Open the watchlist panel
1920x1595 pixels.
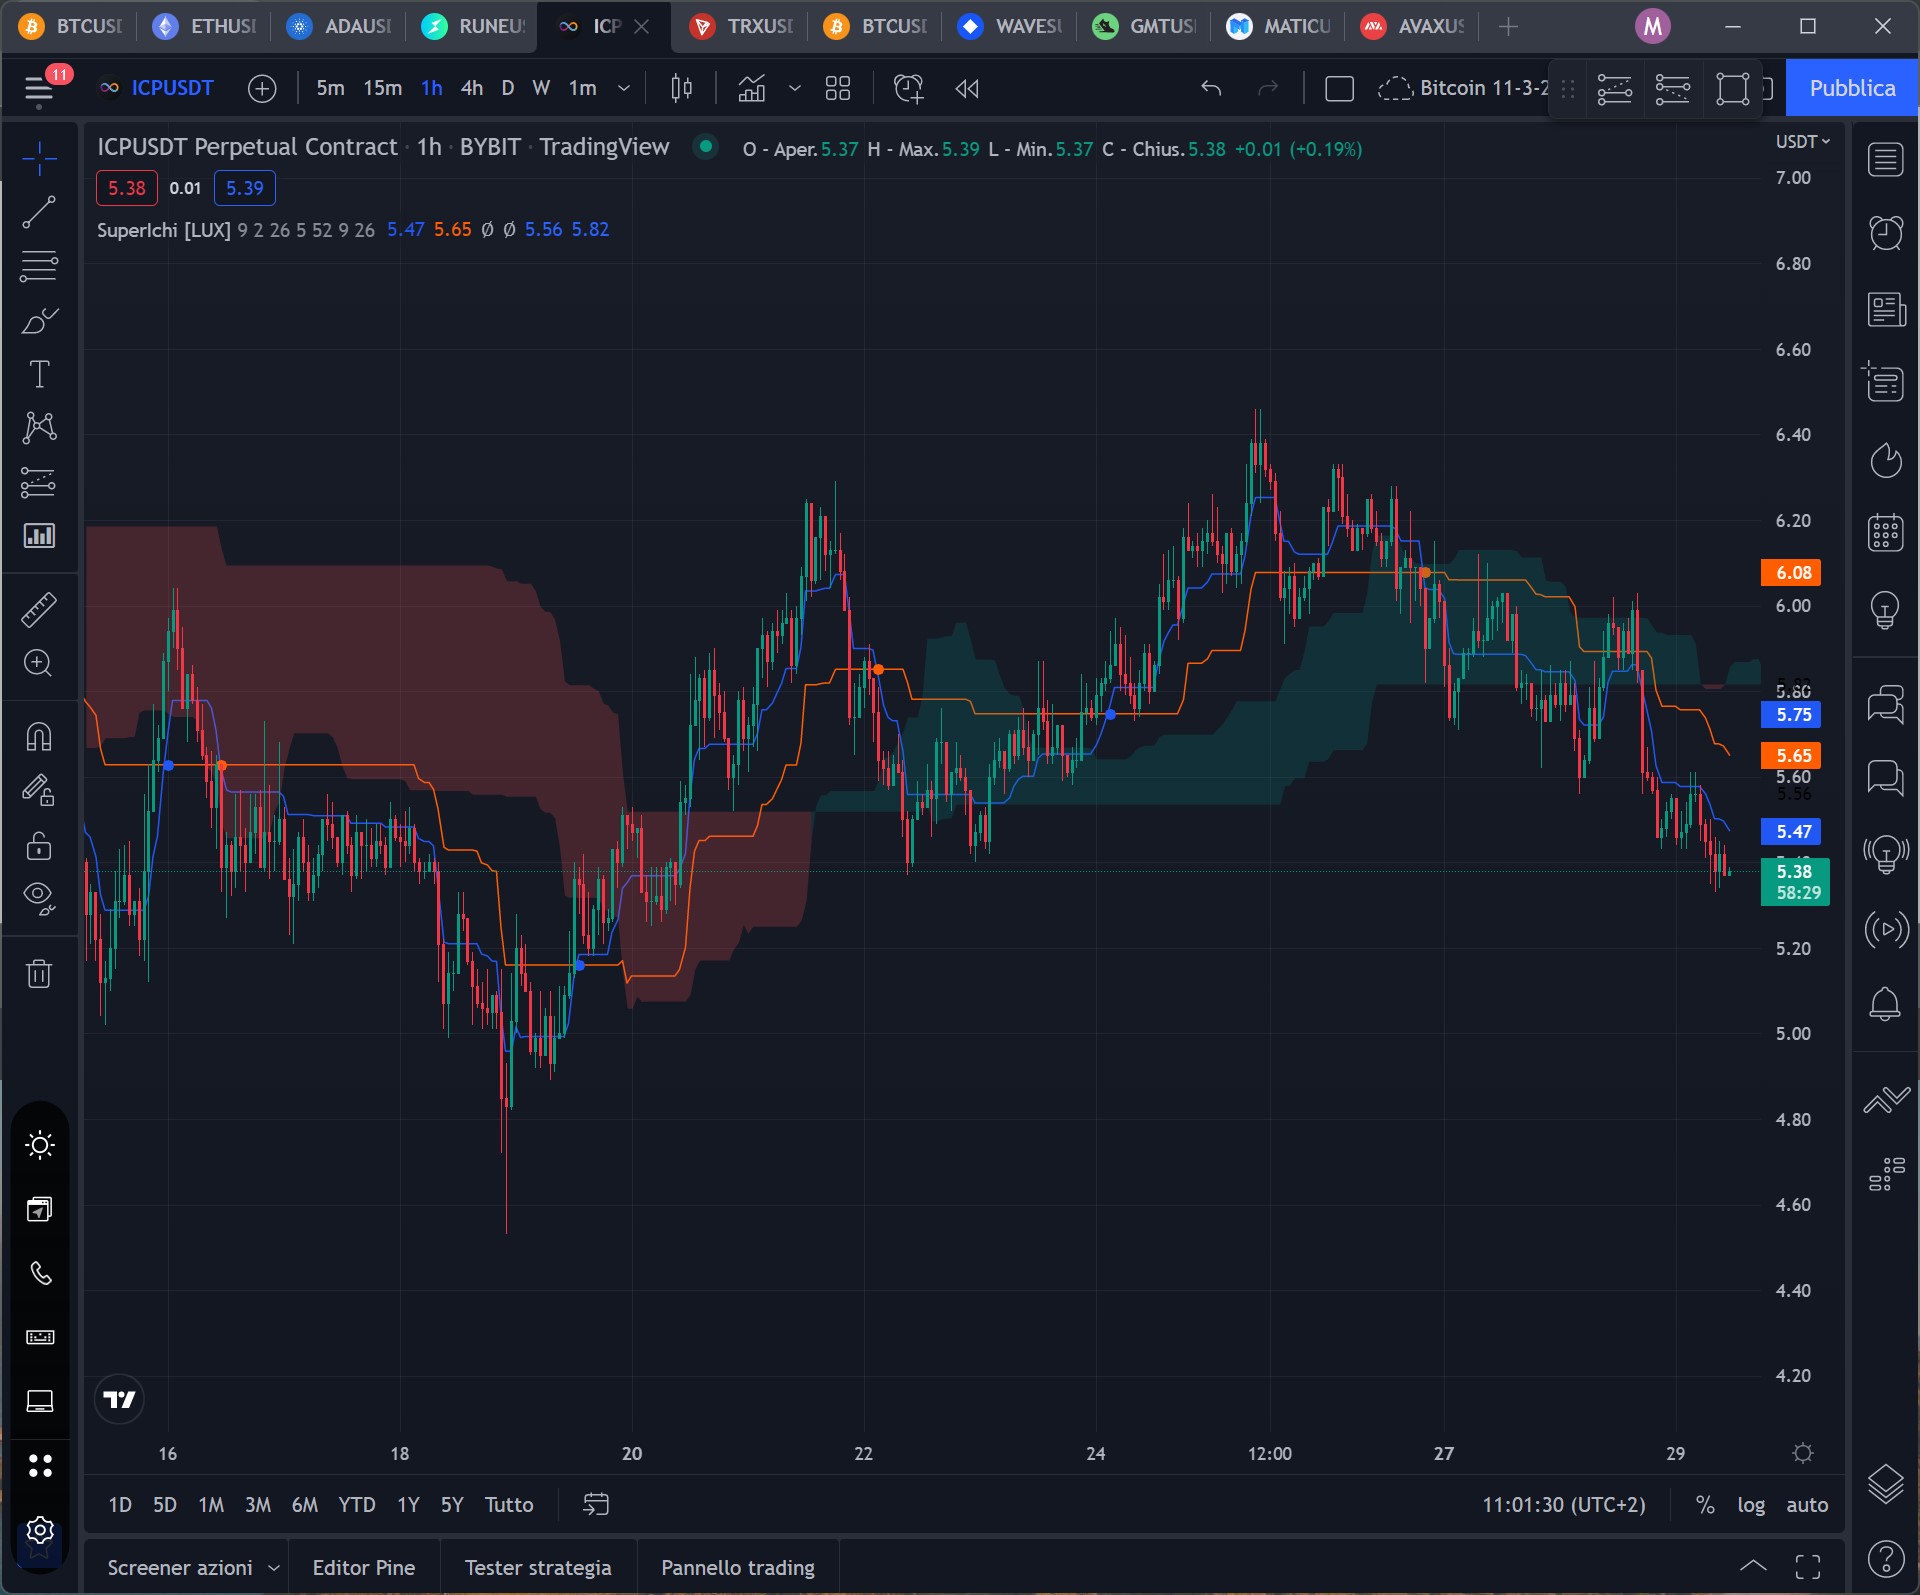click(1886, 160)
